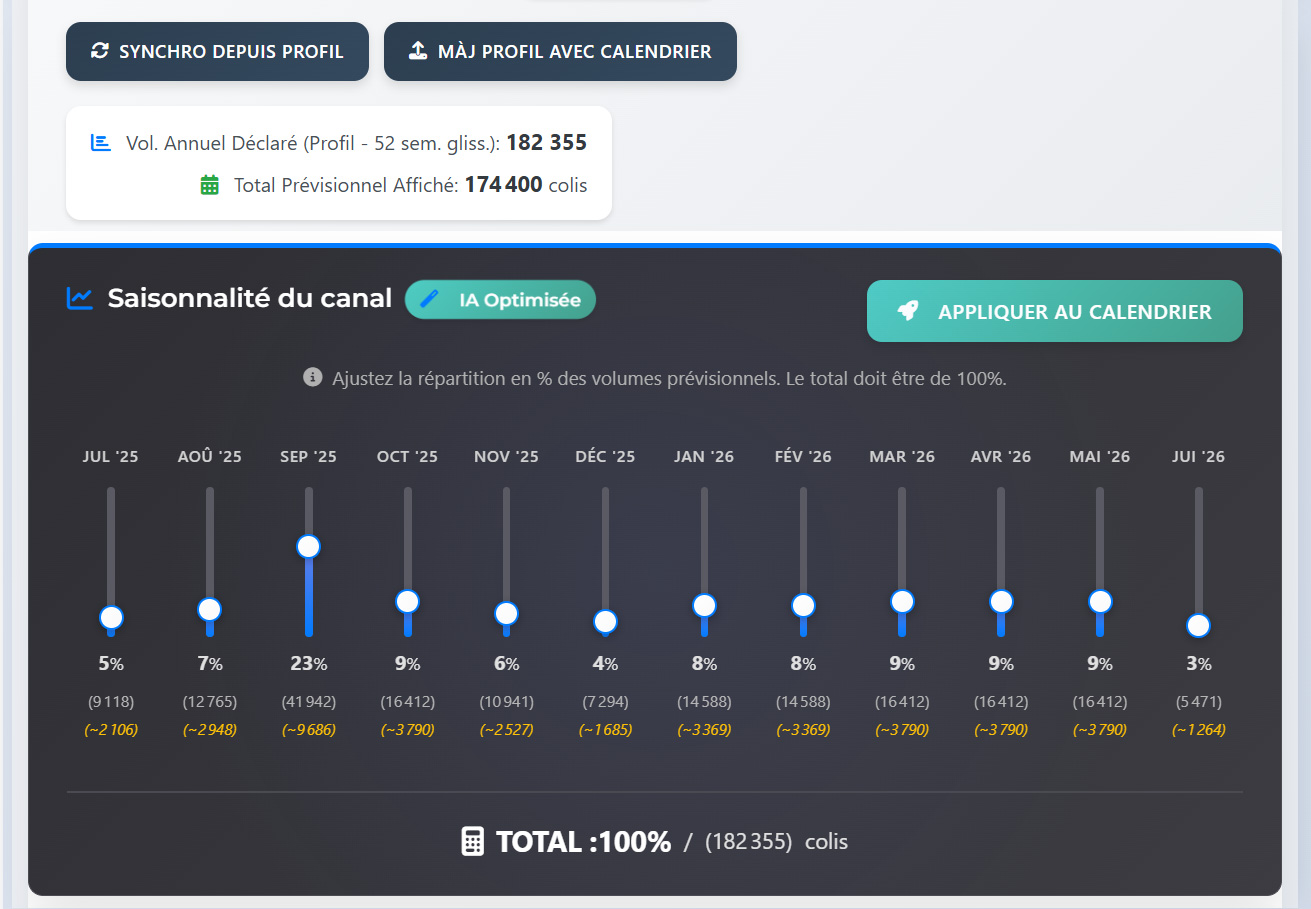Click the upper track of the JUI '26 slider
The width and height of the screenshot is (1311, 909).
[1198, 550]
